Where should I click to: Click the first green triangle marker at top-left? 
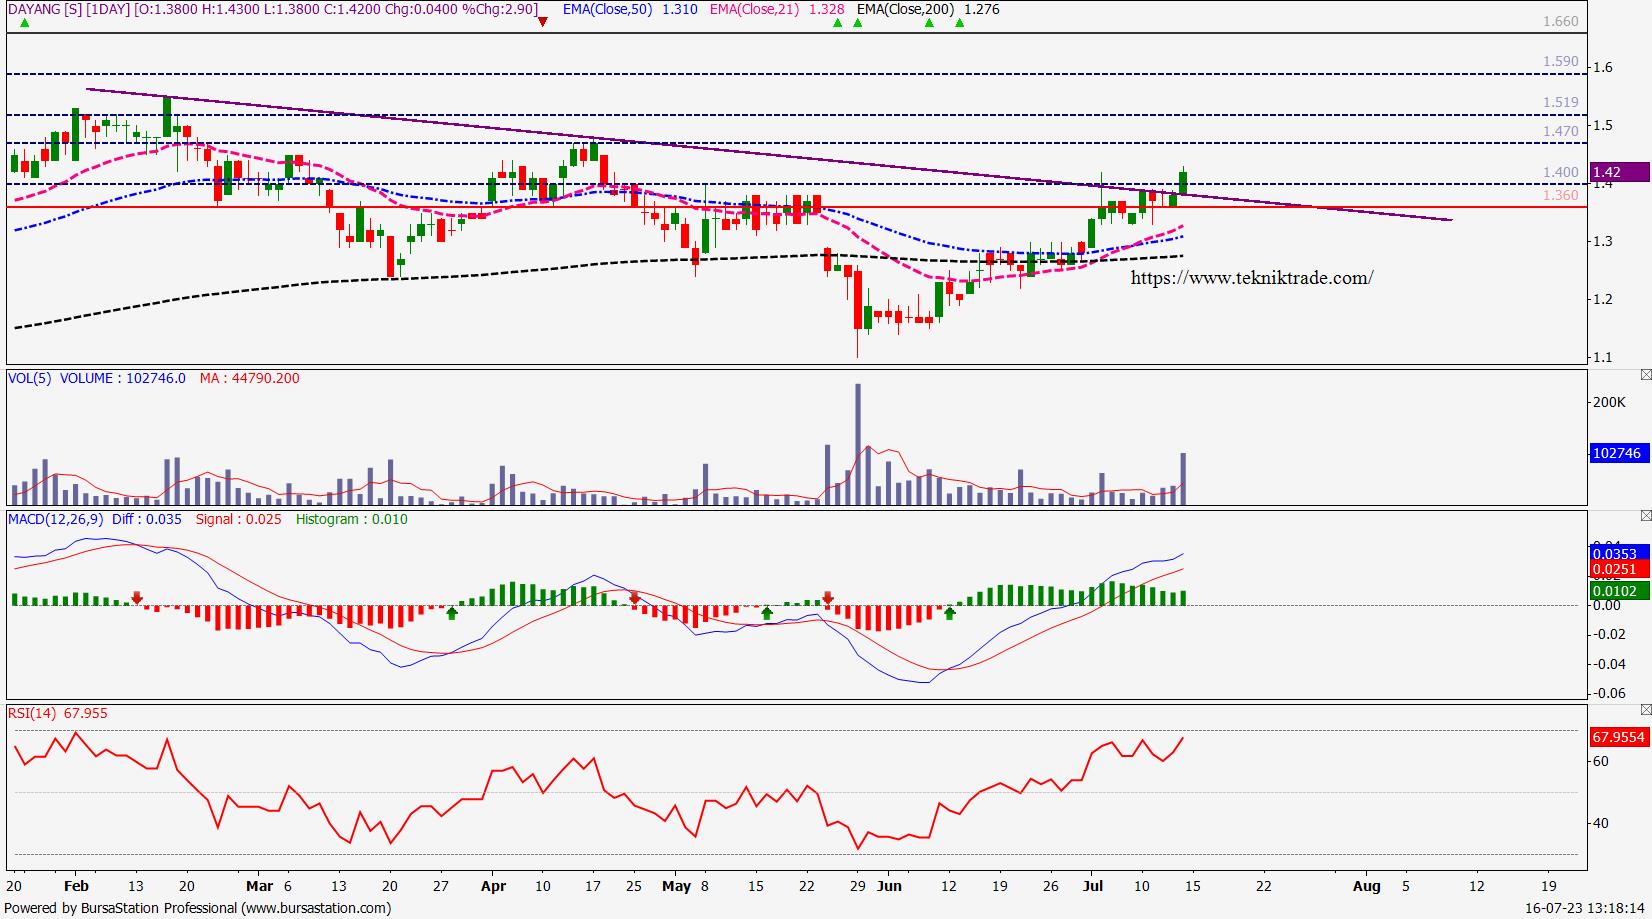click(23, 21)
